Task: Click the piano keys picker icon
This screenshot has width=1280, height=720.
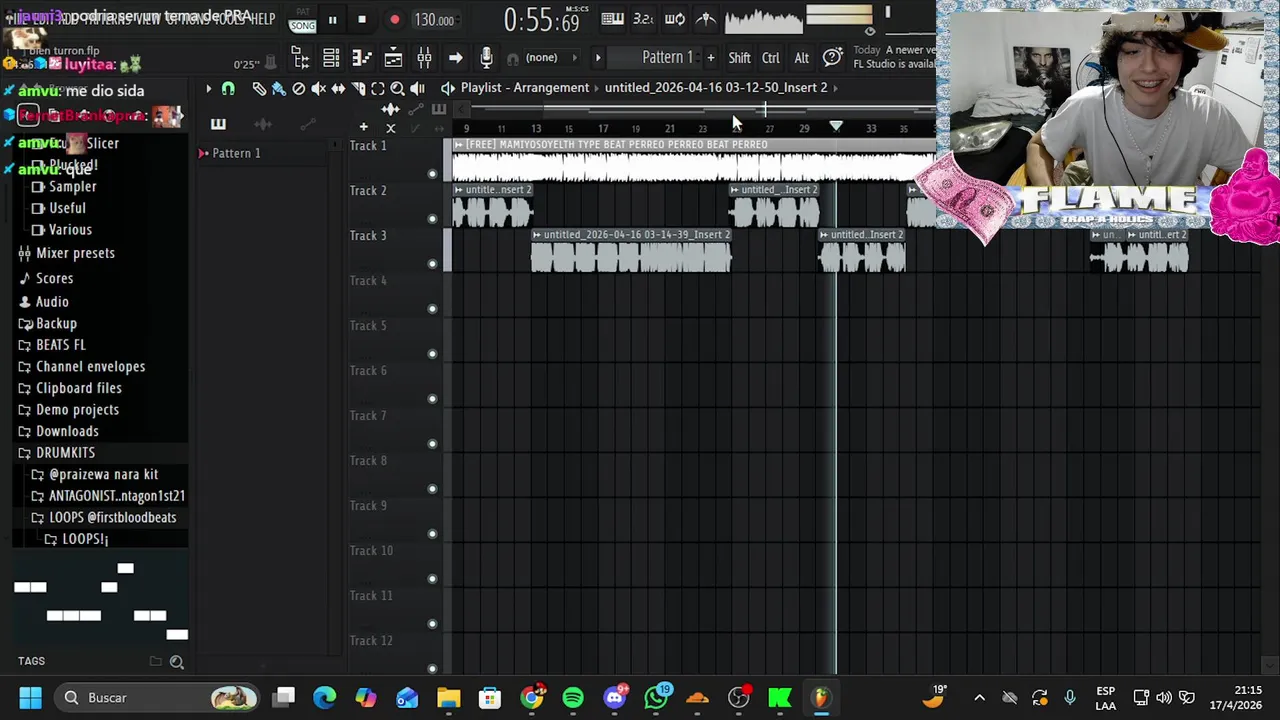Action: click(x=218, y=124)
